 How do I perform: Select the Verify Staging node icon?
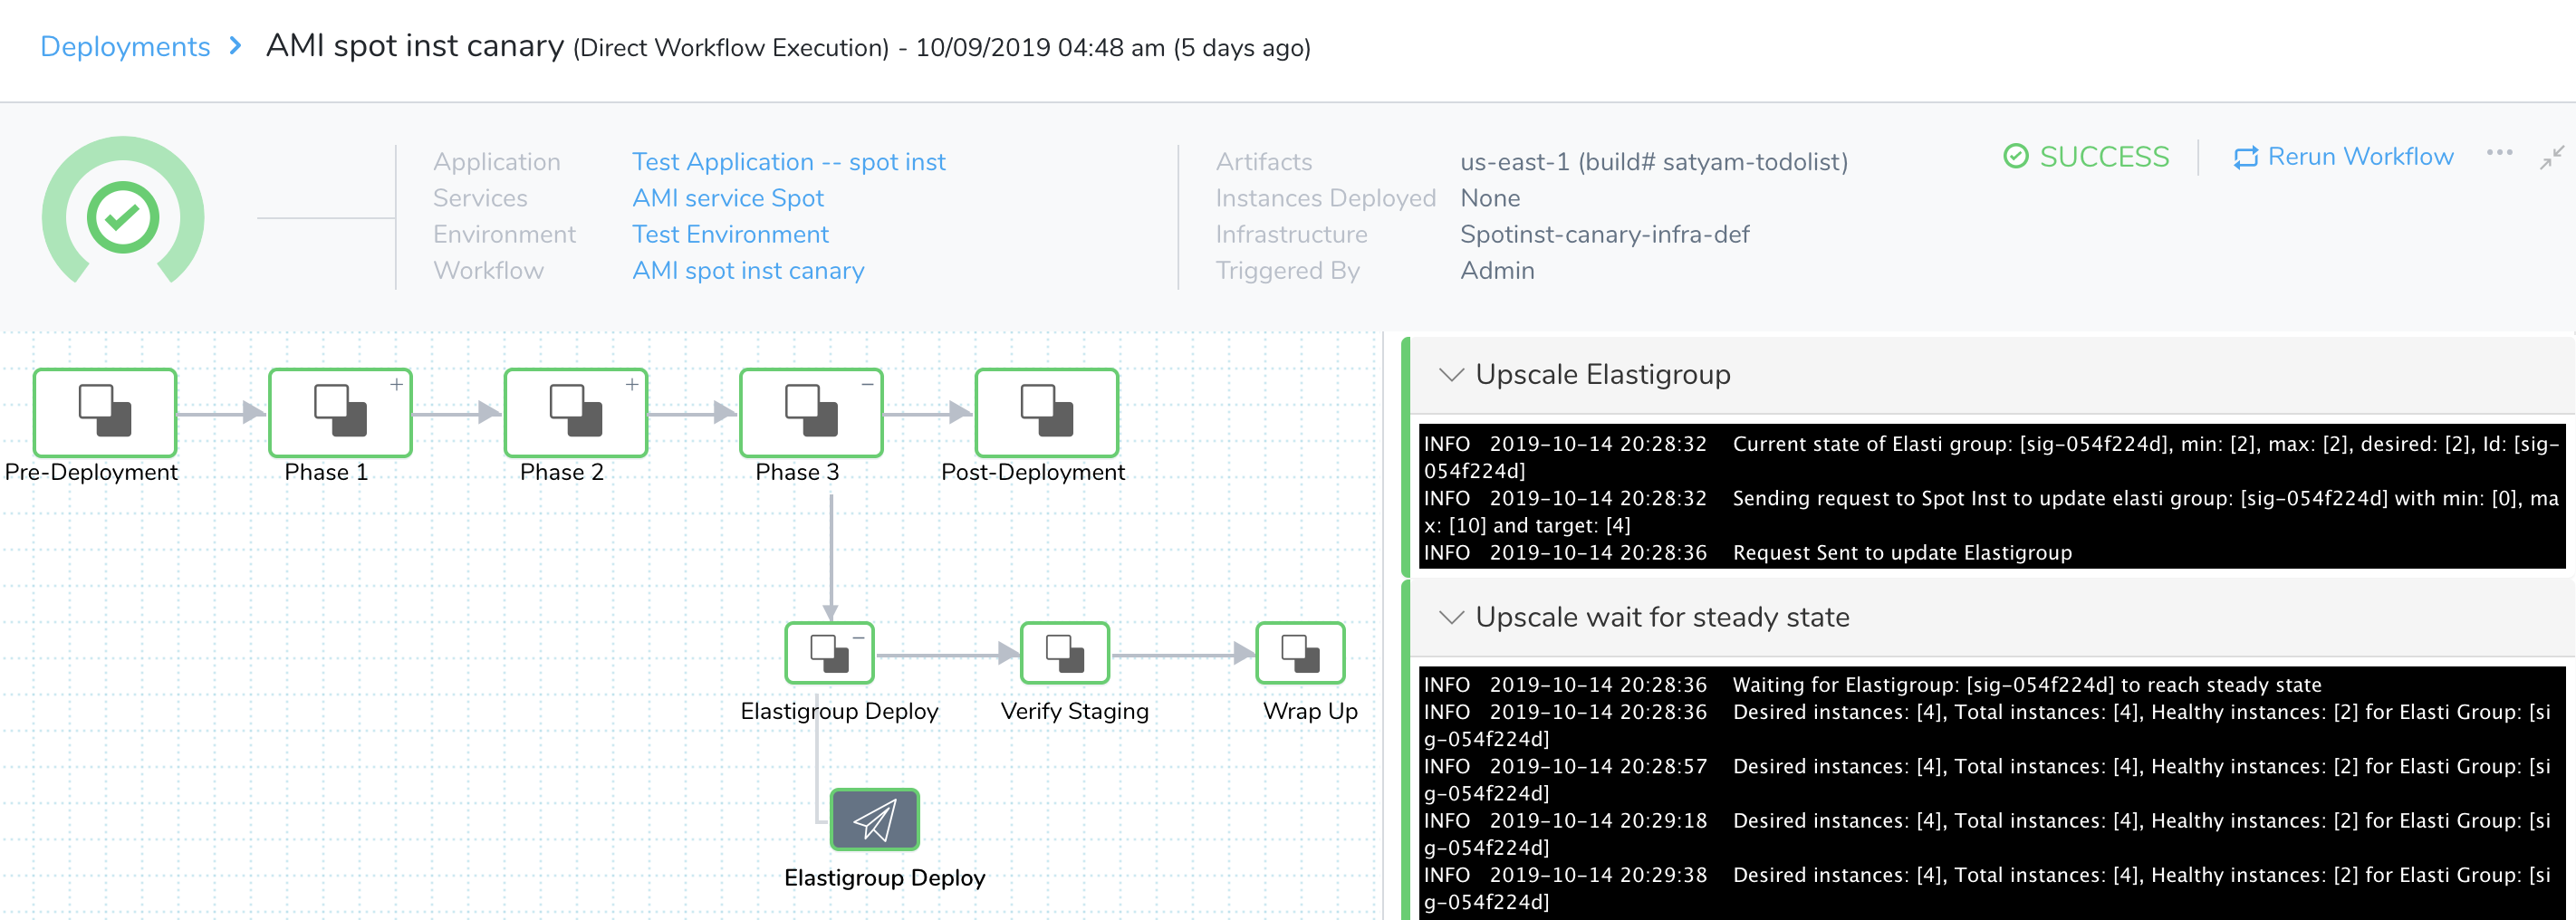1065,653
